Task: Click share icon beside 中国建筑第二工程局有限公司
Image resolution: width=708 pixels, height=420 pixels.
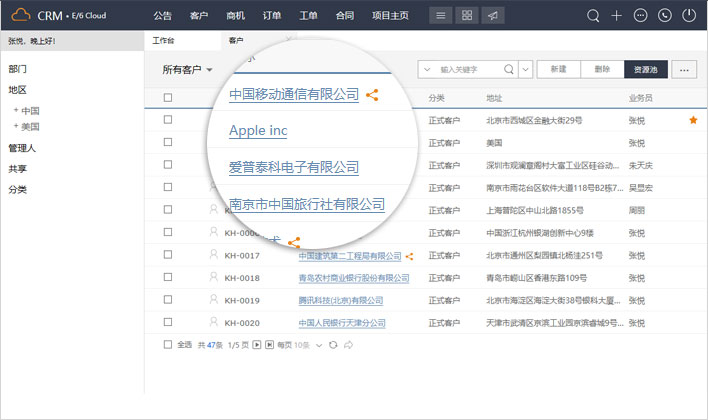Action: [410, 256]
